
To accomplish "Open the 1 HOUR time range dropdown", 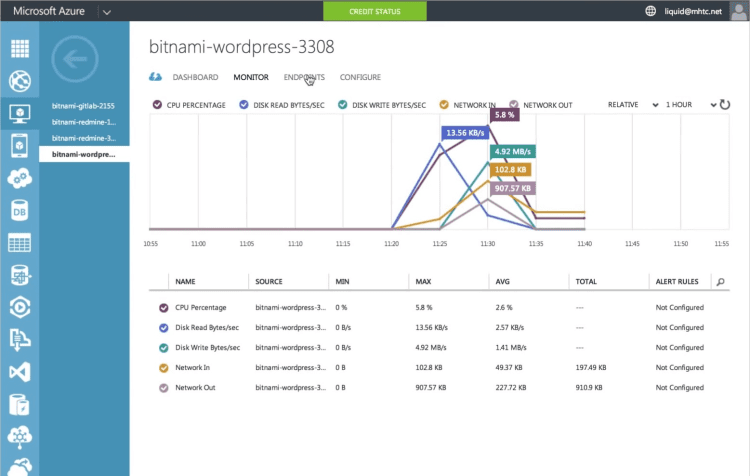I will pos(691,104).
